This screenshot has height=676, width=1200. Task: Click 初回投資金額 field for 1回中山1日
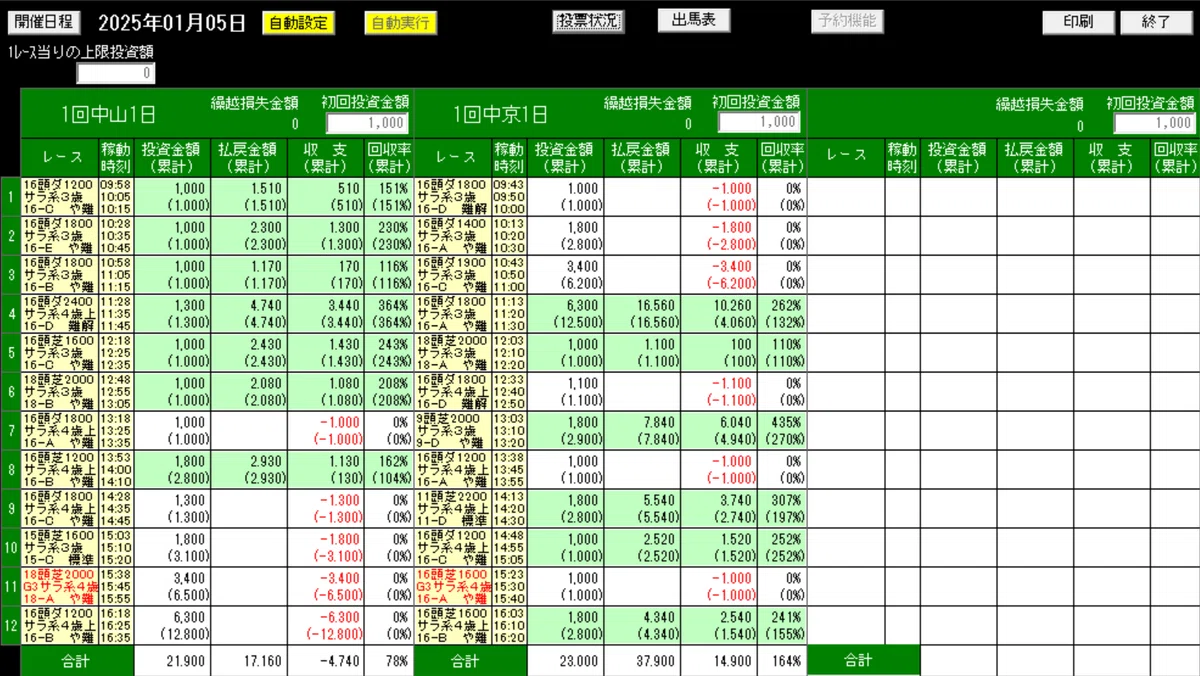click(367, 122)
